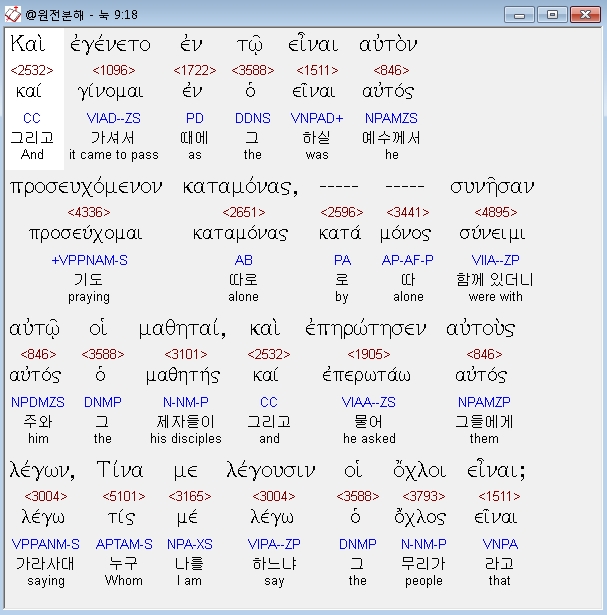Viewport: 607px width, 615px height.
Task: Click the gloss 'it came to pass'
Action: pos(114,155)
